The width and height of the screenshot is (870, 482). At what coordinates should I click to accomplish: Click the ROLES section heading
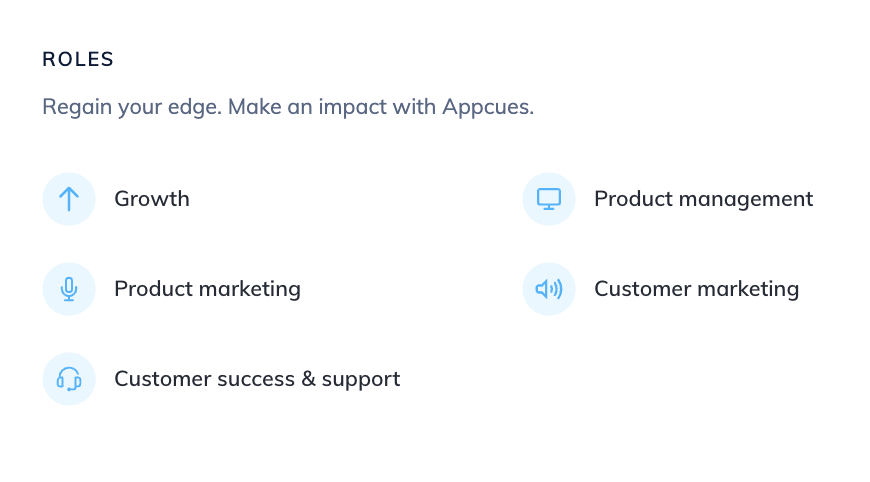point(78,59)
